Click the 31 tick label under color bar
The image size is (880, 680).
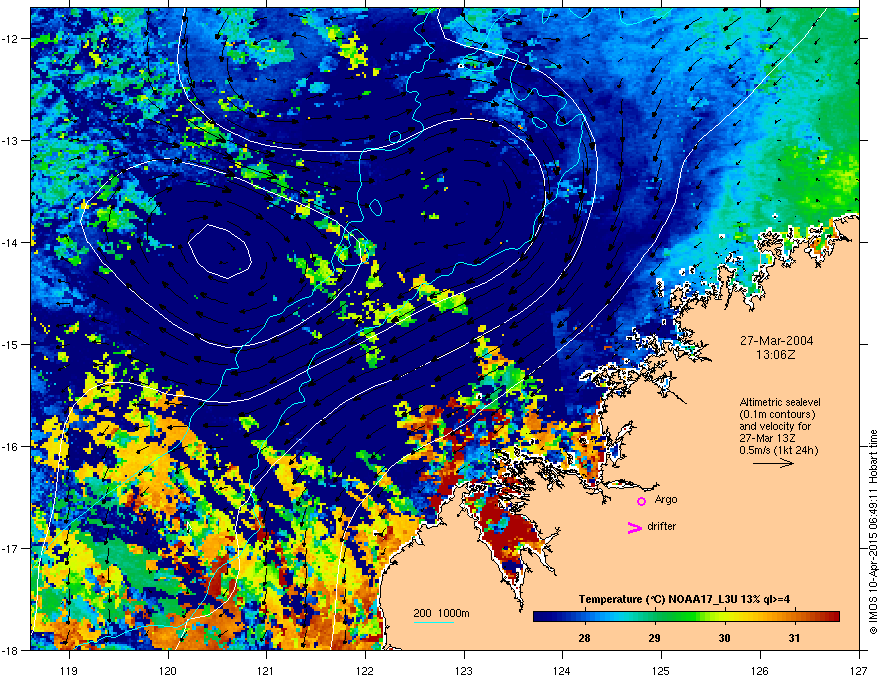(x=794, y=638)
